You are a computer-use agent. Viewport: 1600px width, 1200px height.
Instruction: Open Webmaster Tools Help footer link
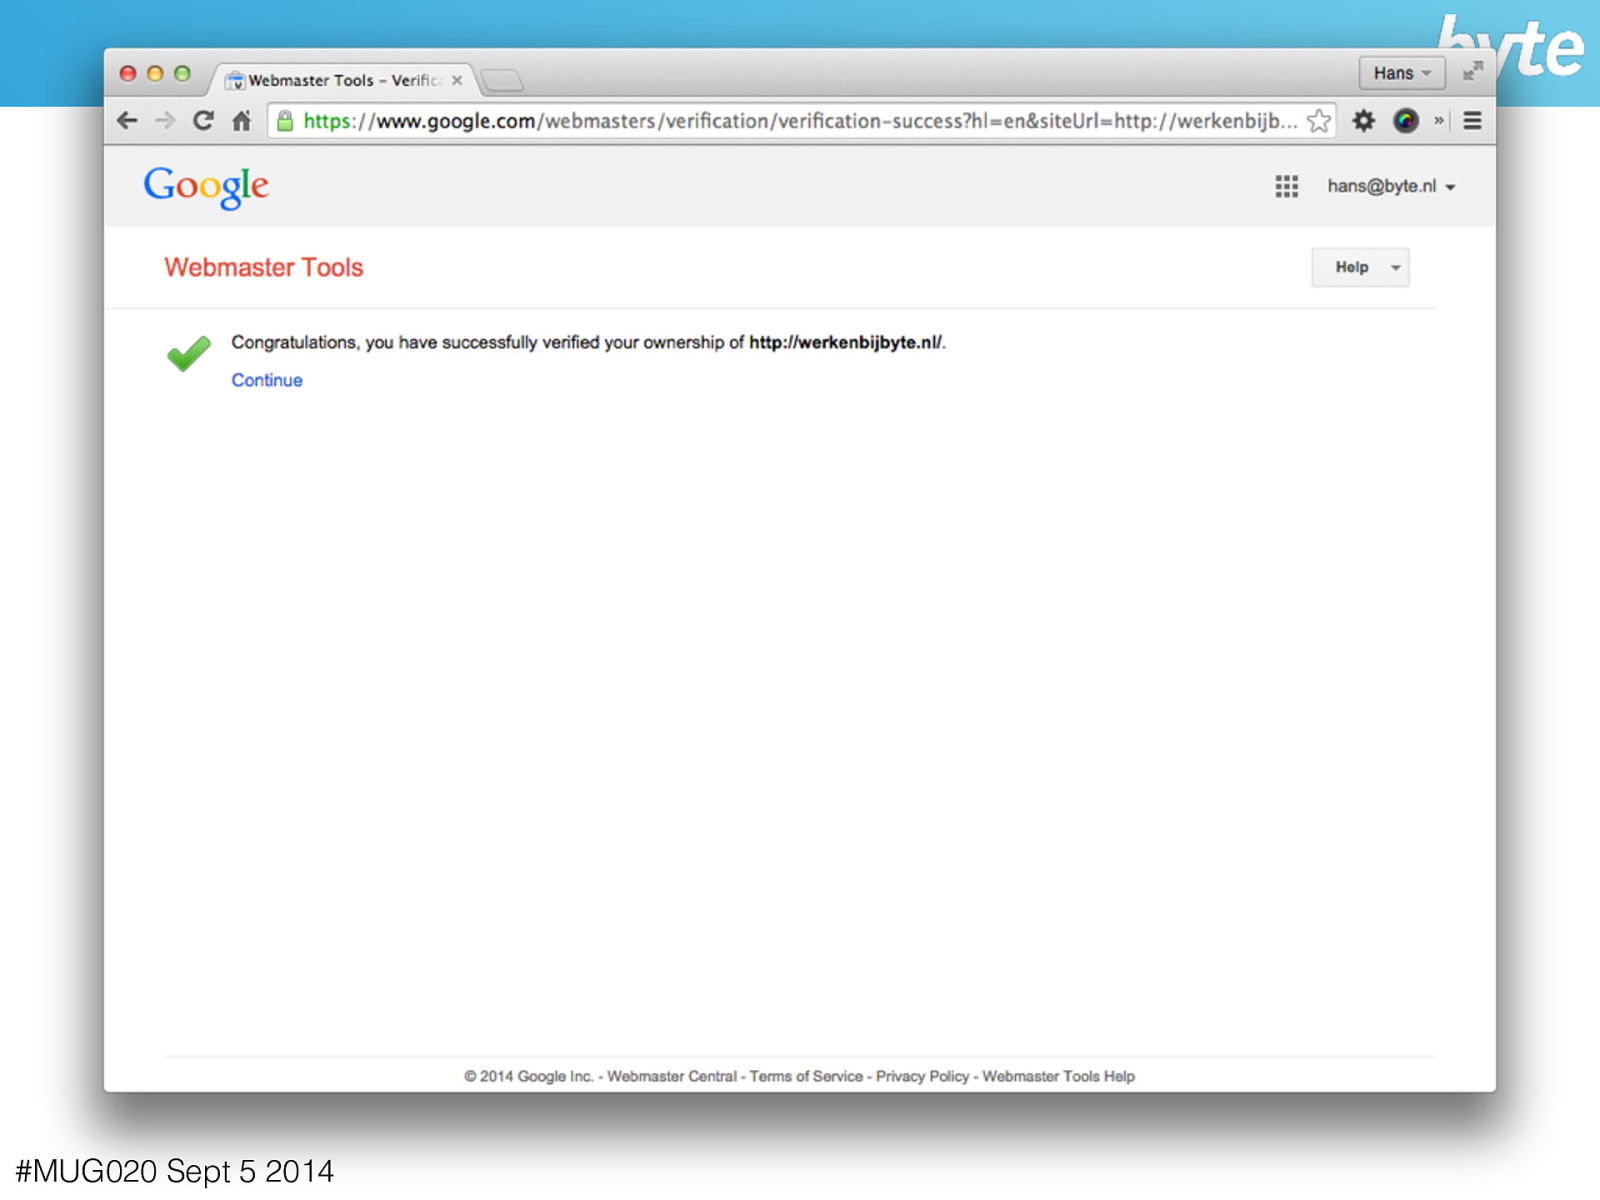tap(1058, 1076)
